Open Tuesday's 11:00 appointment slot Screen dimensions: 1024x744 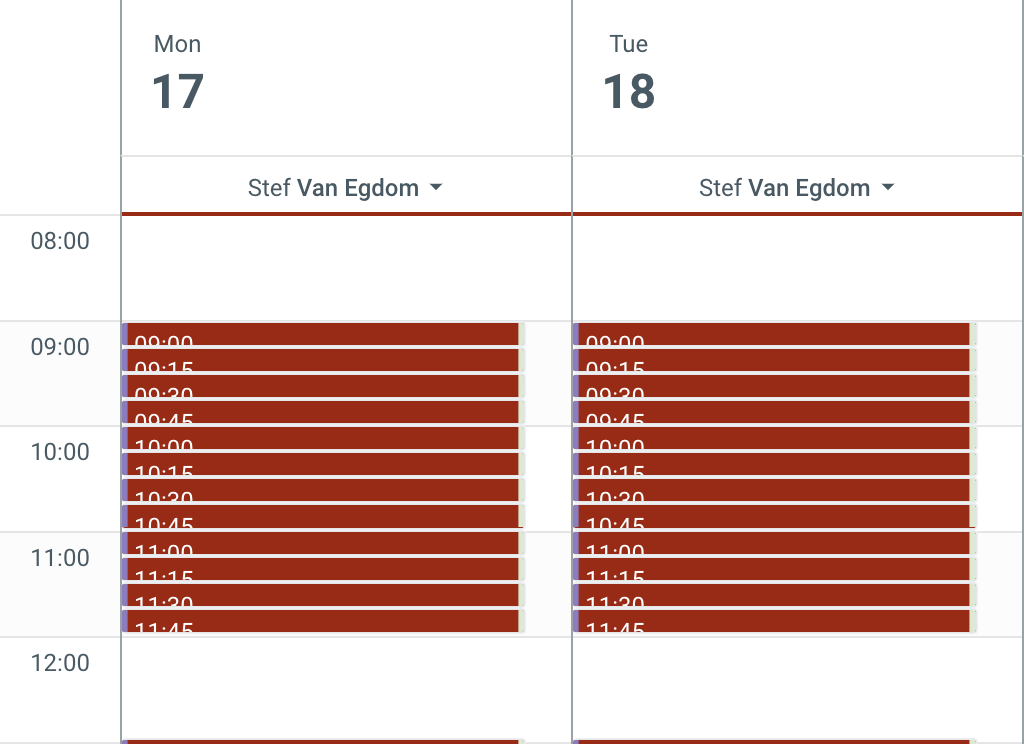point(773,542)
